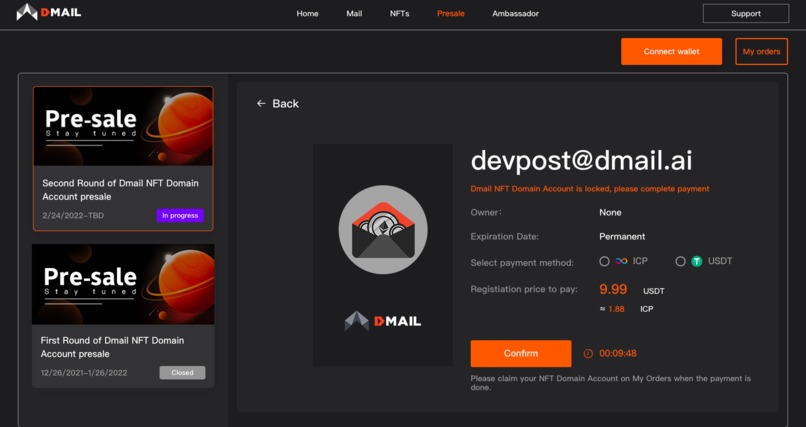806x427 pixels.
Task: Go to the NFTs page
Action: (399, 14)
